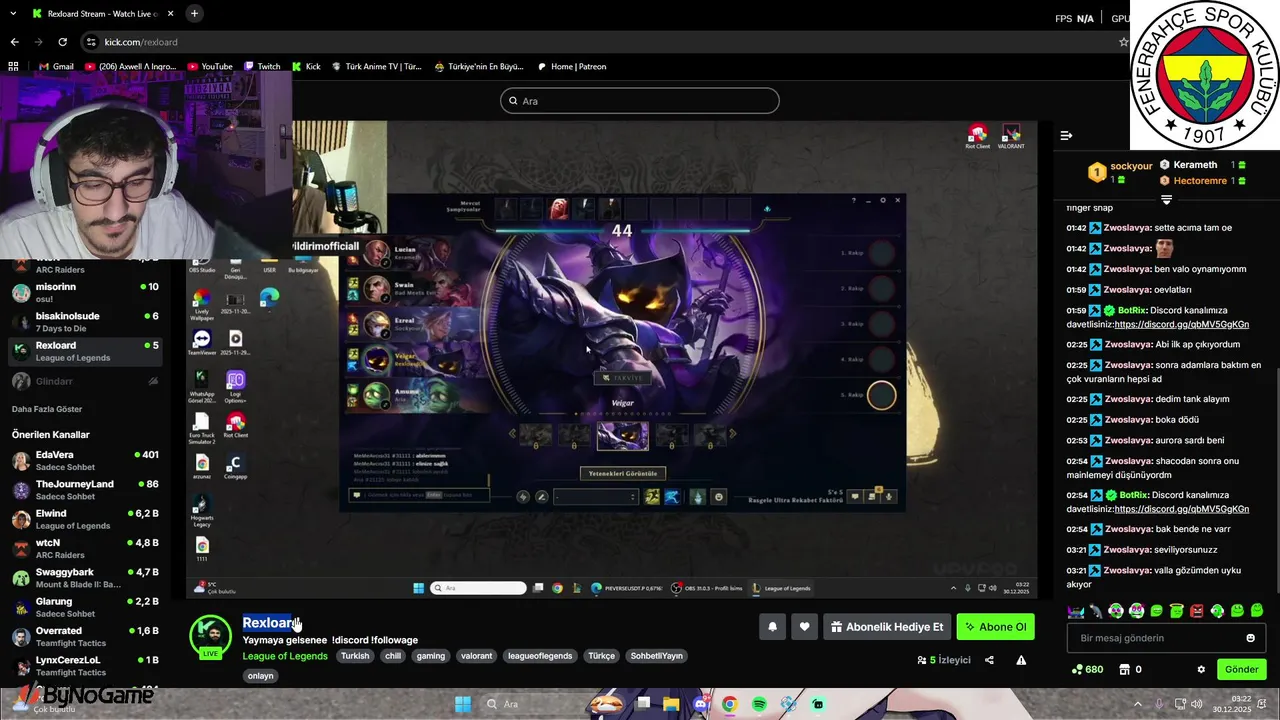This screenshot has width=1280, height=720.
Task: Click the browser back arrow
Action: point(14,42)
